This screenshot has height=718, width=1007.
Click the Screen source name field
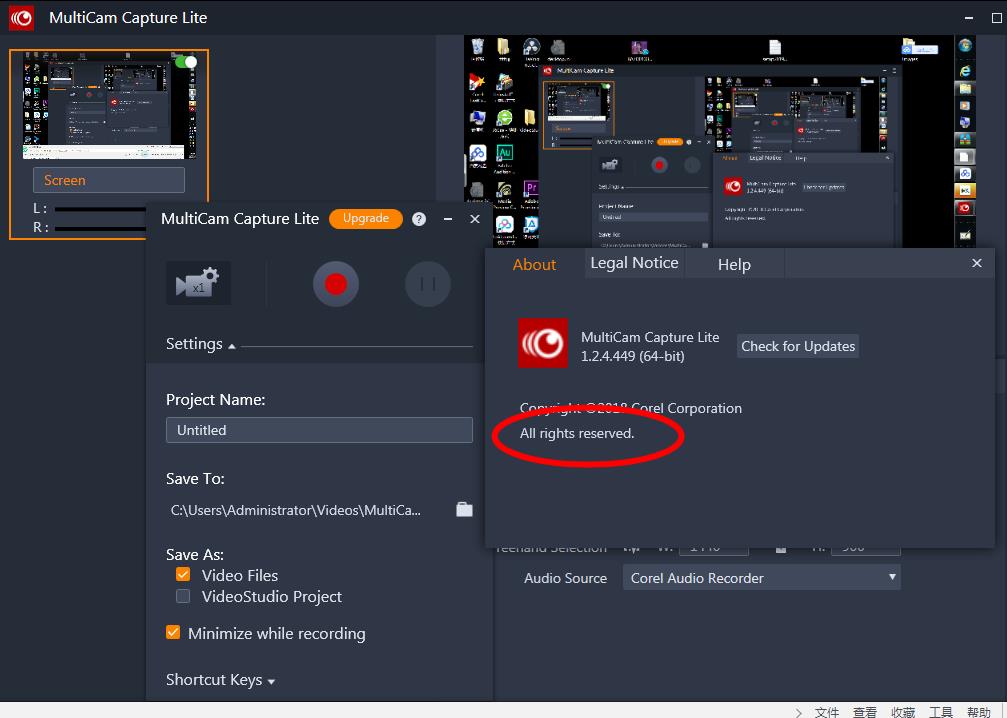[x=109, y=180]
